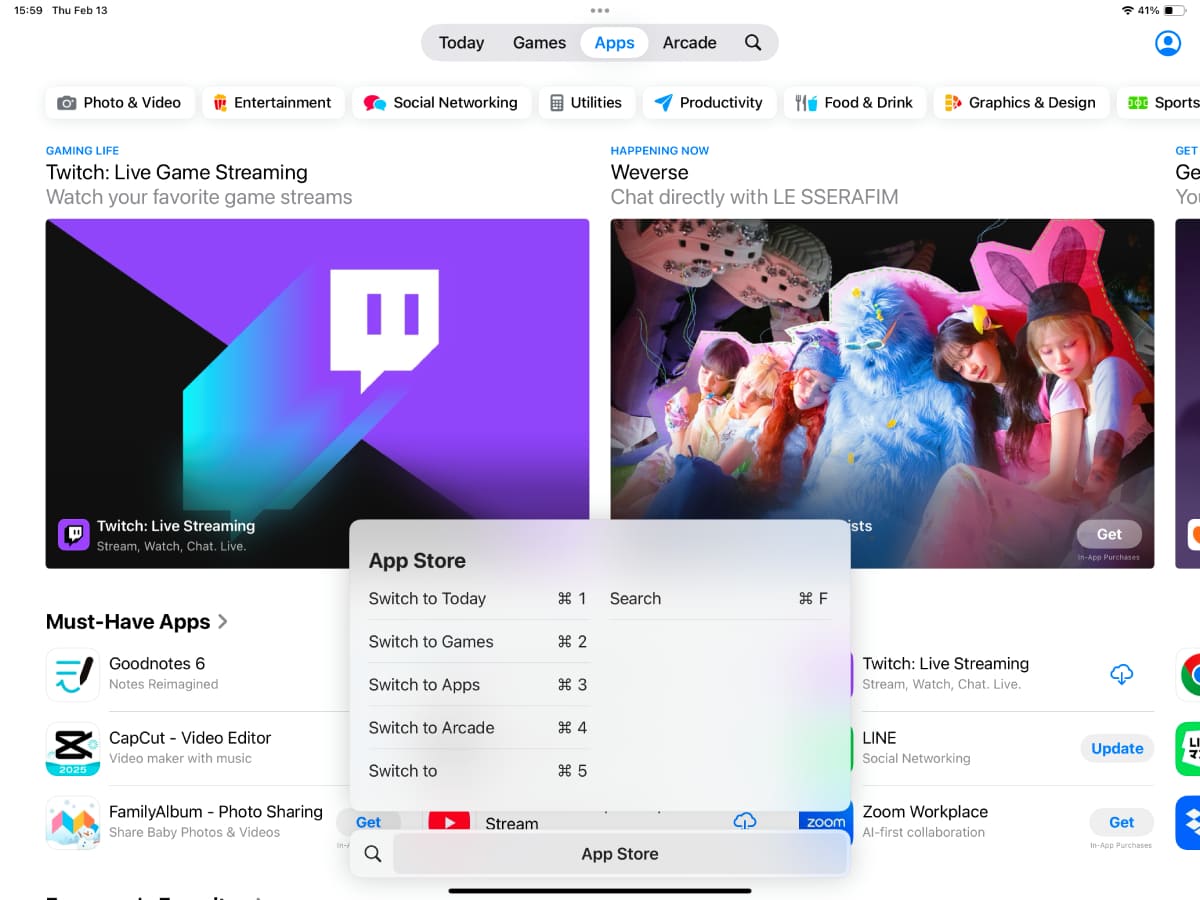Open the YouTube app icon in the list
This screenshot has height=900, width=1200.
tap(449, 822)
